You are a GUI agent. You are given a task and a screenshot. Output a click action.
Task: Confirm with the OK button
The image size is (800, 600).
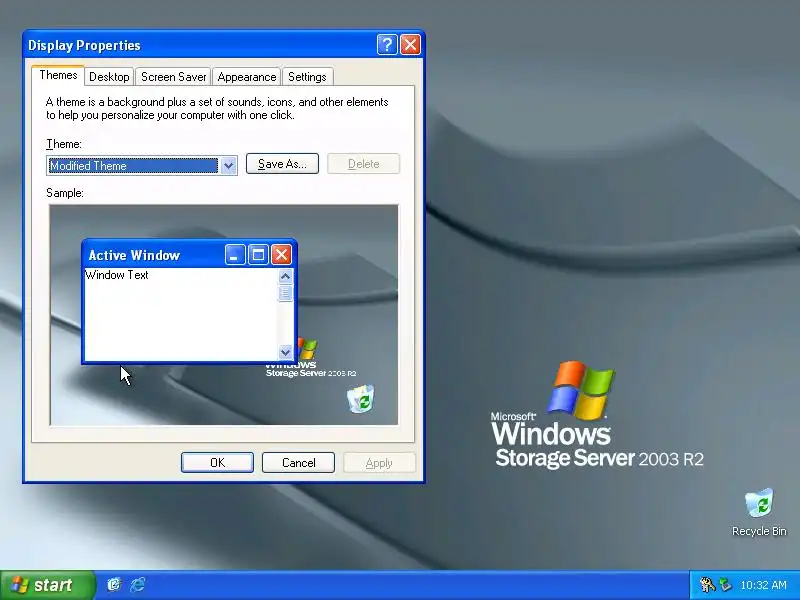[x=217, y=462]
